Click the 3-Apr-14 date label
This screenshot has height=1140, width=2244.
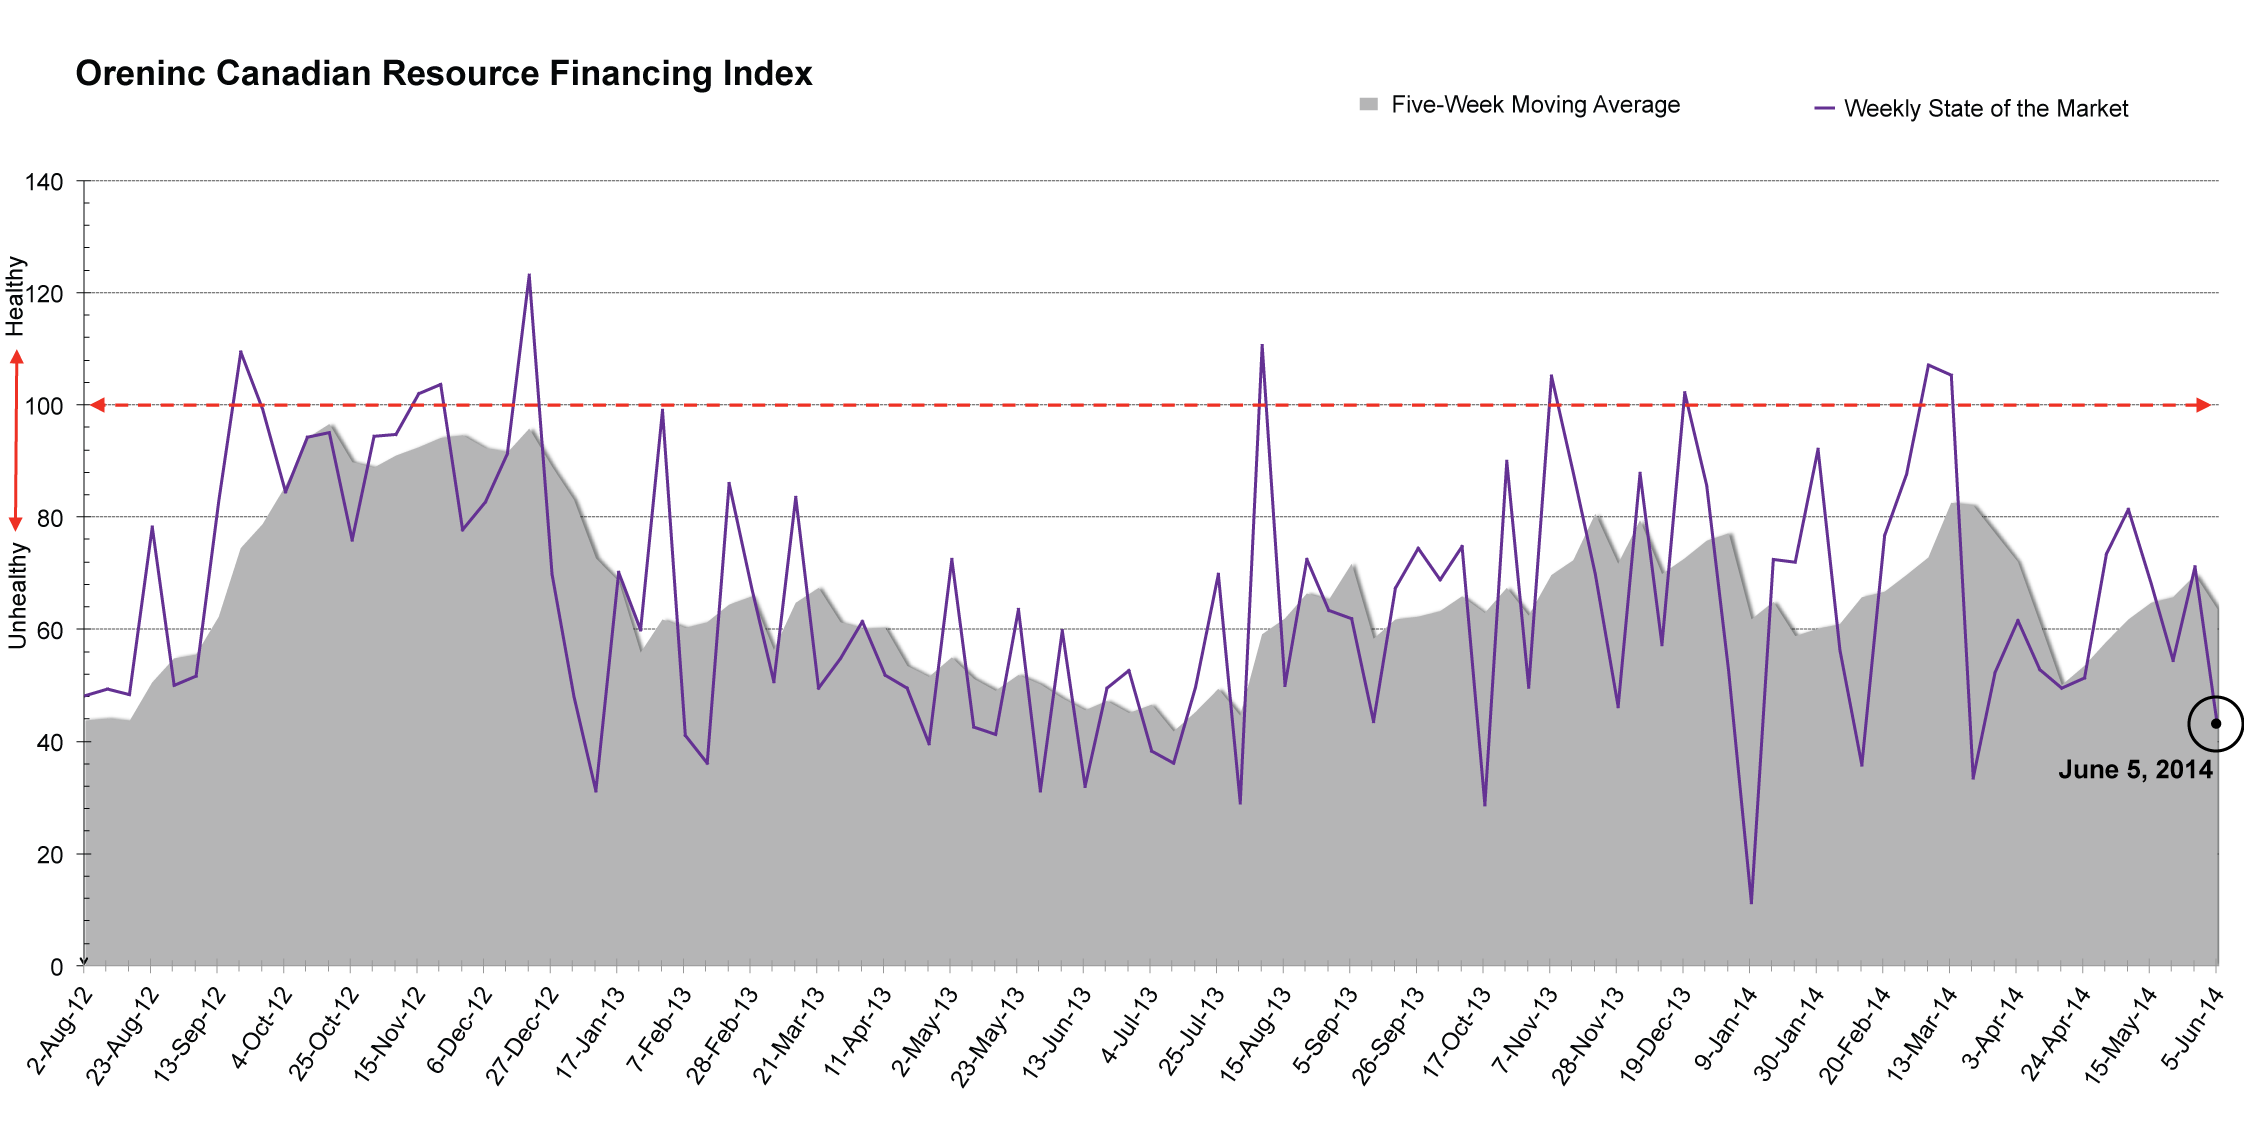tap(1993, 1028)
